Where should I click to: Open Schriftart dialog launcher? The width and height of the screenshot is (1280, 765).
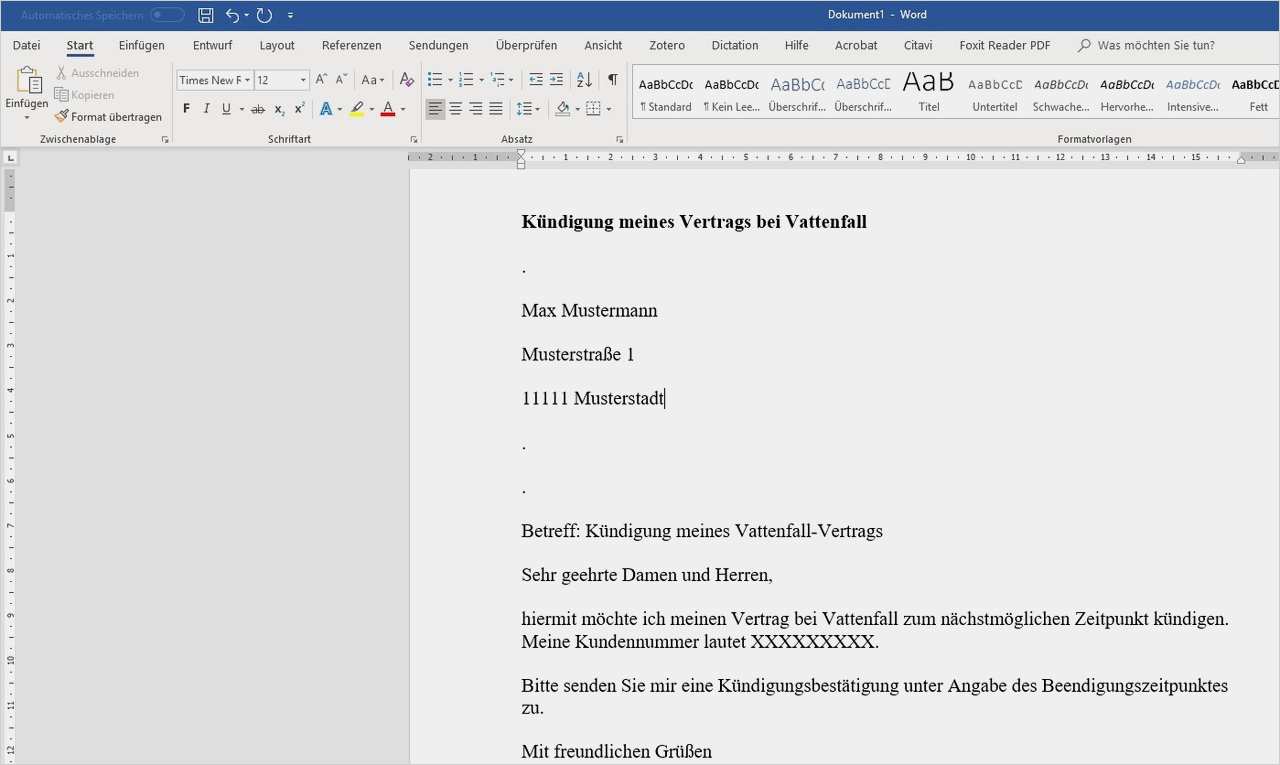pos(414,140)
